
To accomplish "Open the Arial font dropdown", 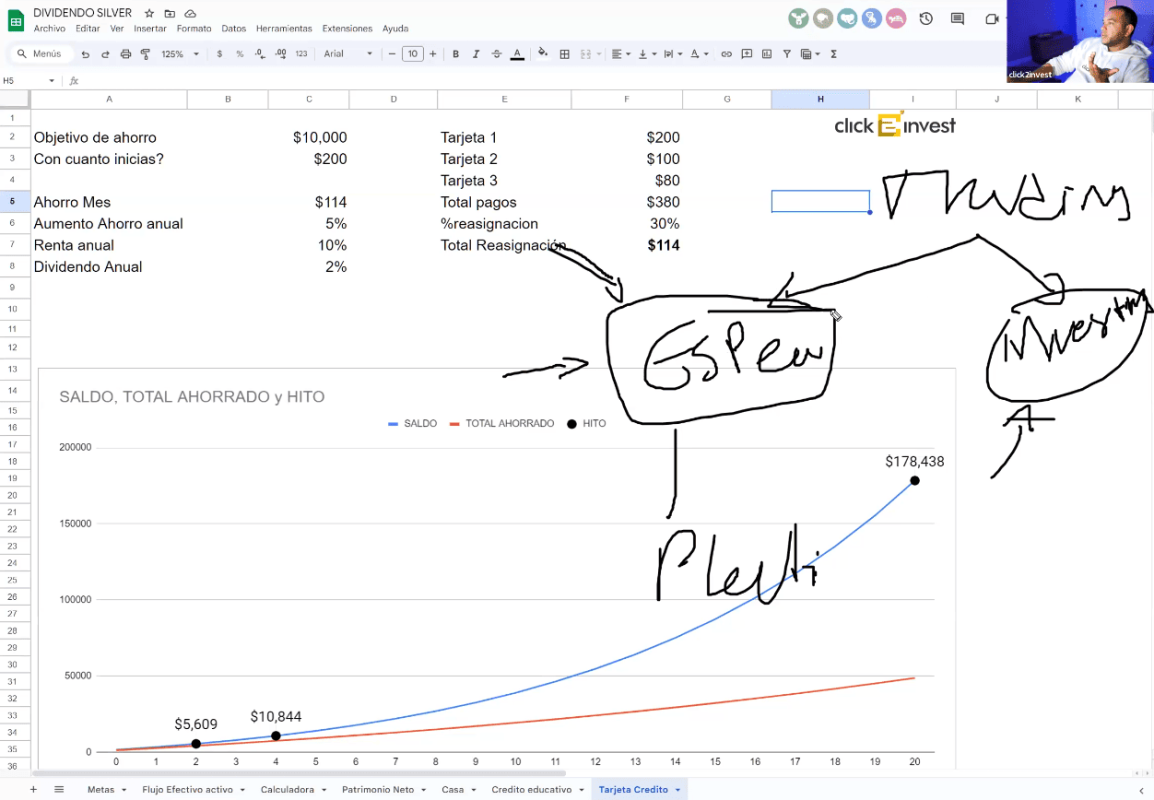I will coord(348,54).
